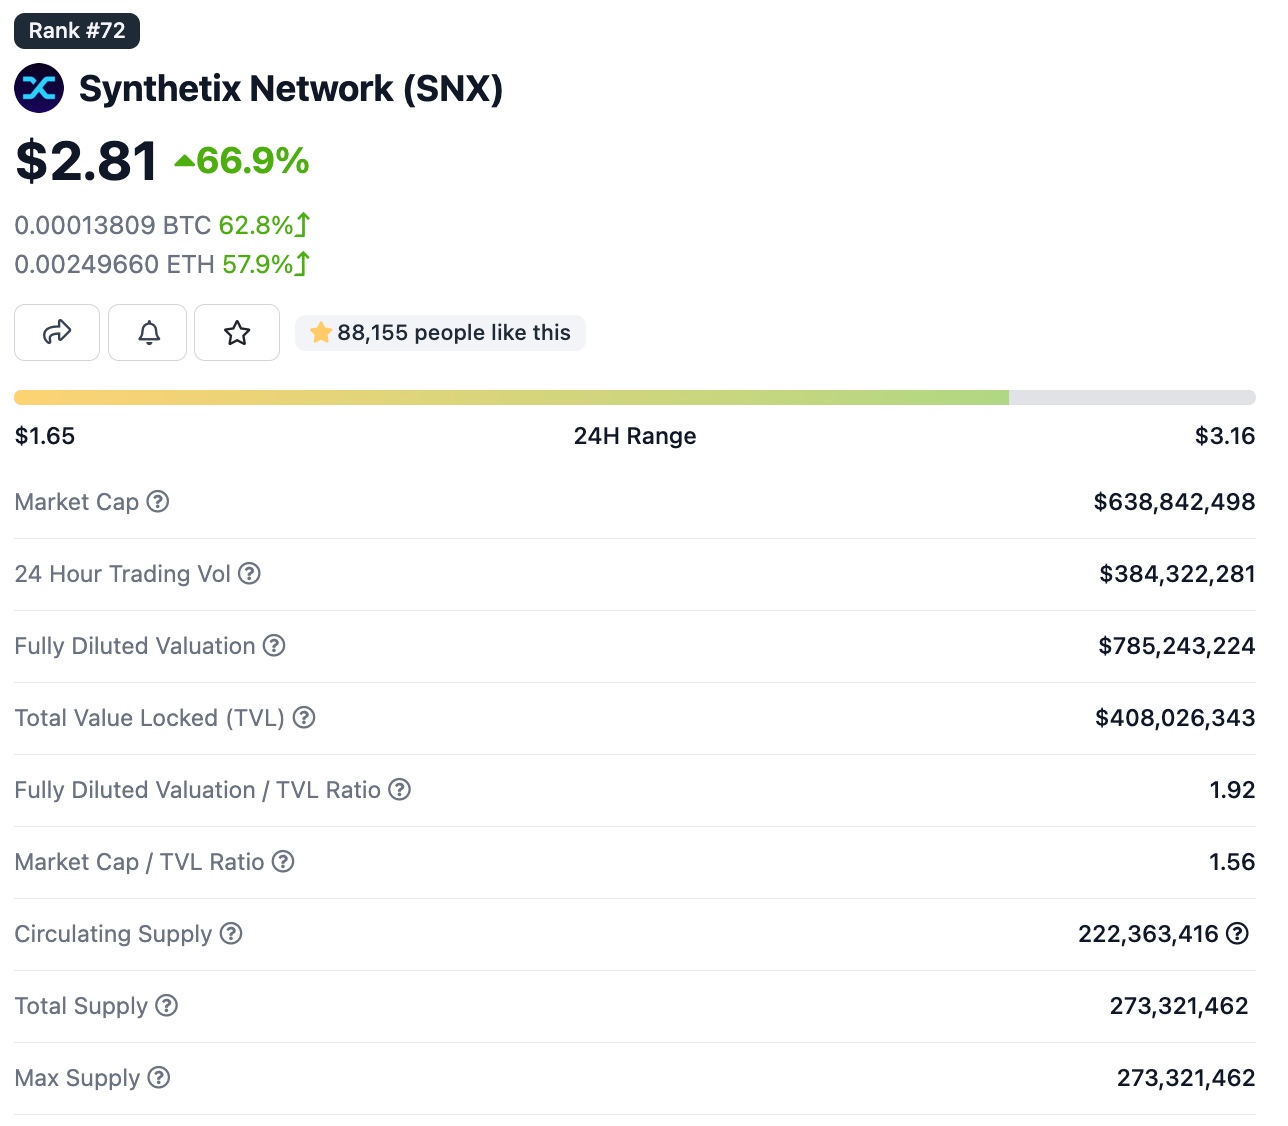Open help for Market Cap / TVL Ratio
Screen dimensions: 1288x1126
284,861
